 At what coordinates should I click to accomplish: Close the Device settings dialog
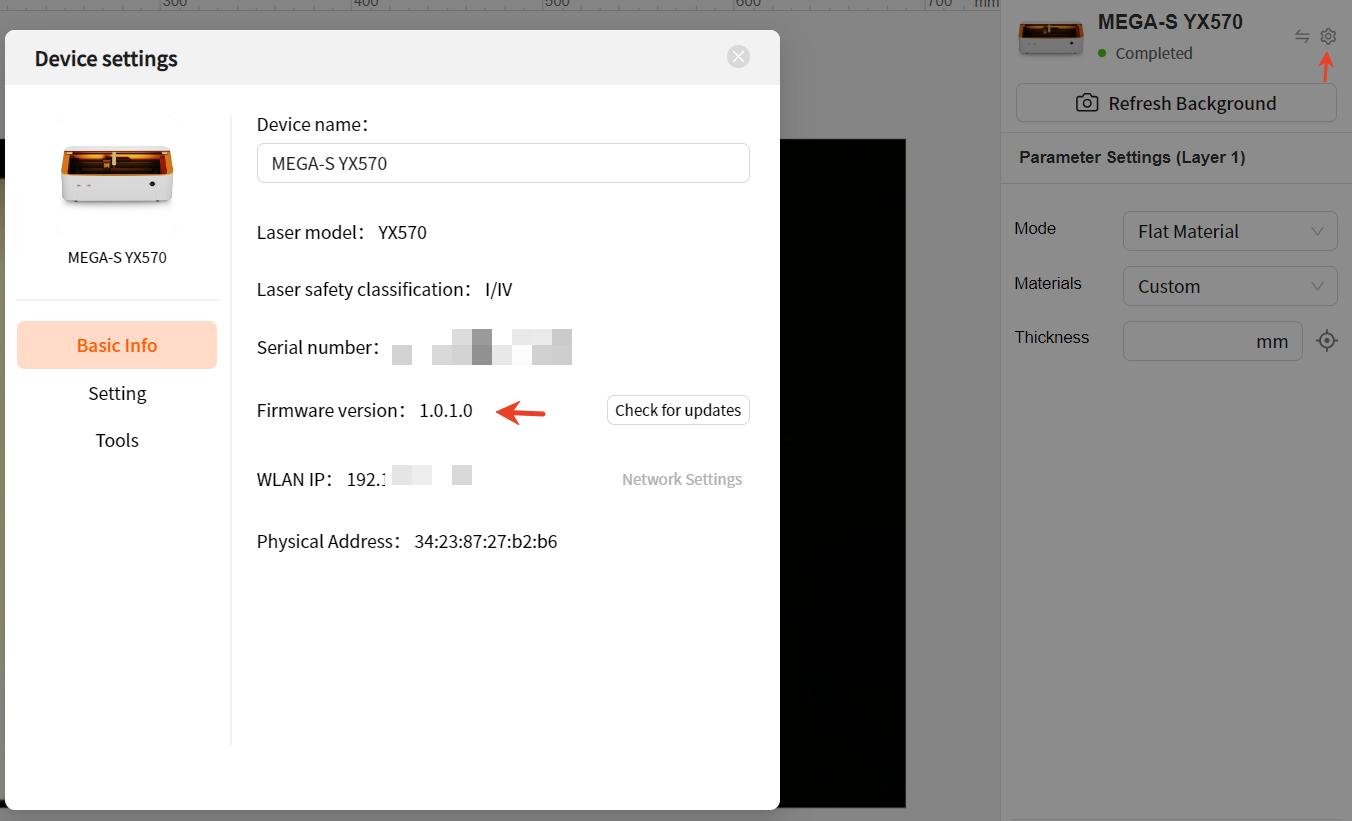[x=738, y=57]
